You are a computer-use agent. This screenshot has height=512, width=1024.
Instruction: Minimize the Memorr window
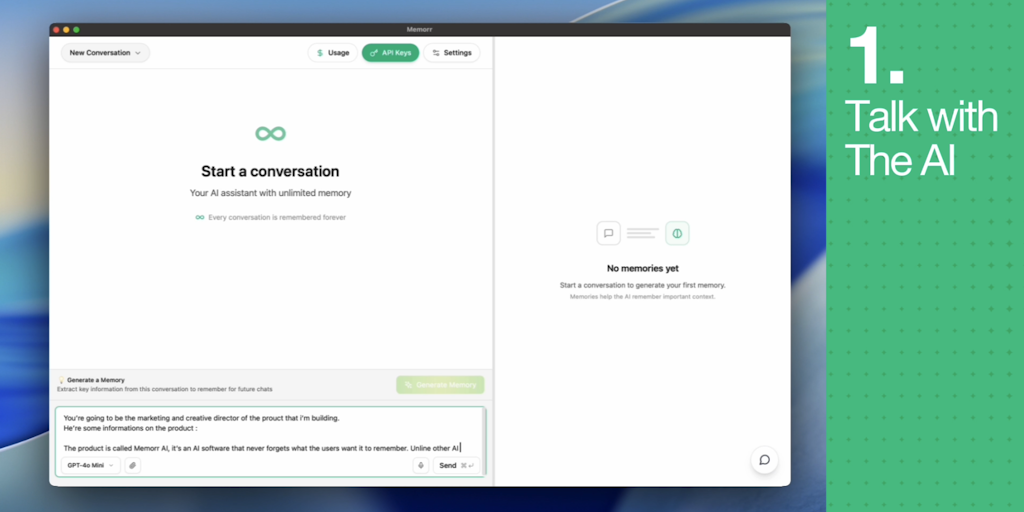pos(66,29)
